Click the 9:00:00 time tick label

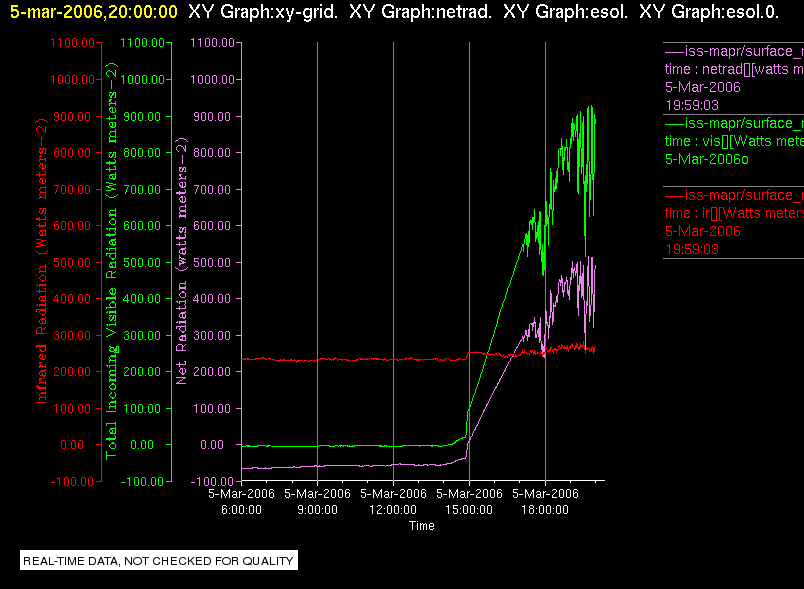(317, 510)
